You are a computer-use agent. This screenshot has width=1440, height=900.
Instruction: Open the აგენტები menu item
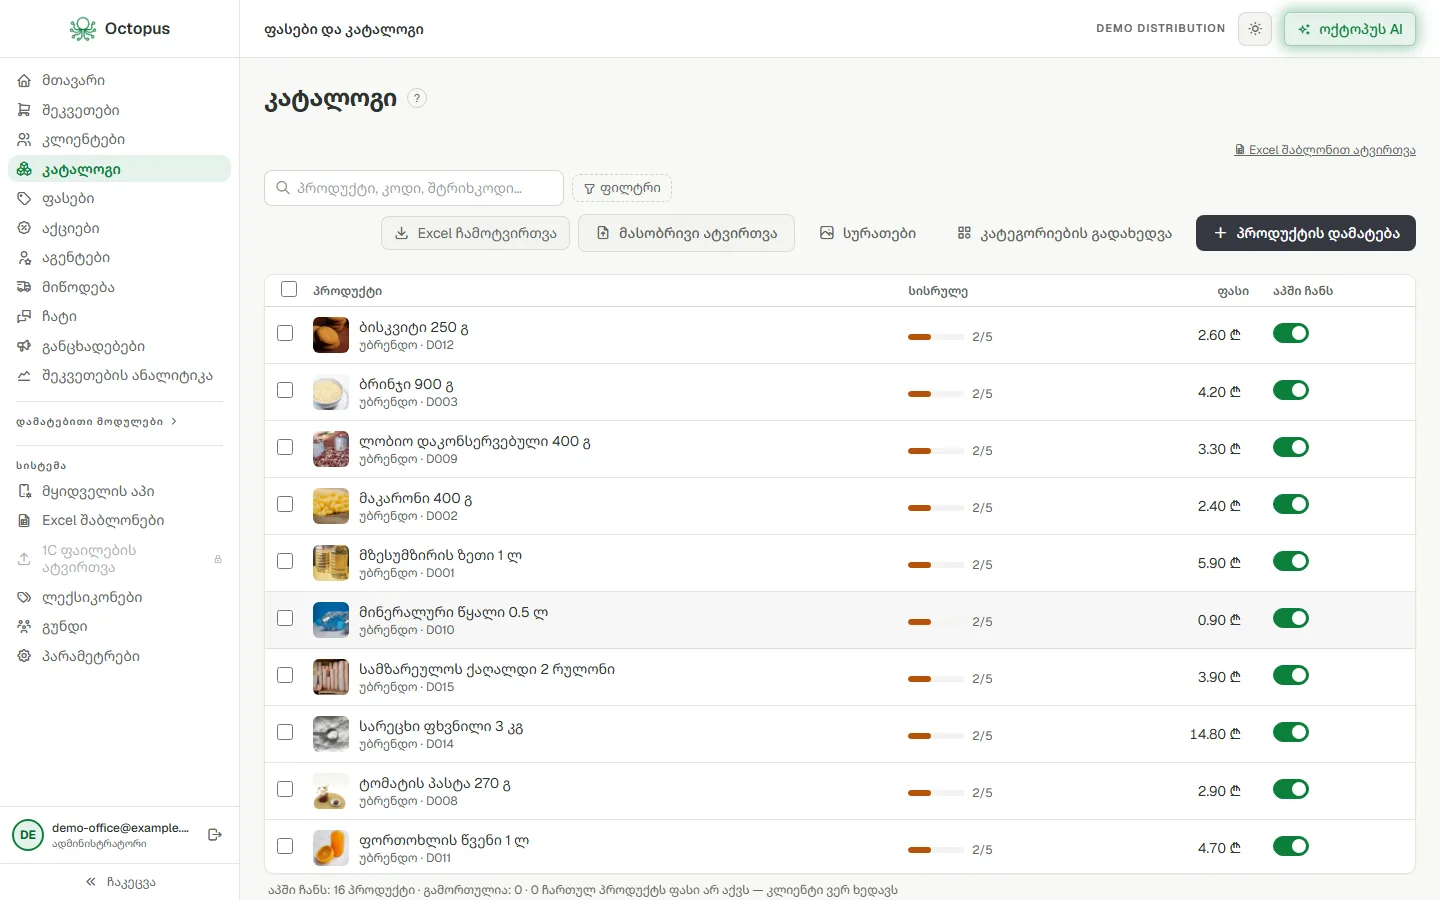(x=119, y=258)
